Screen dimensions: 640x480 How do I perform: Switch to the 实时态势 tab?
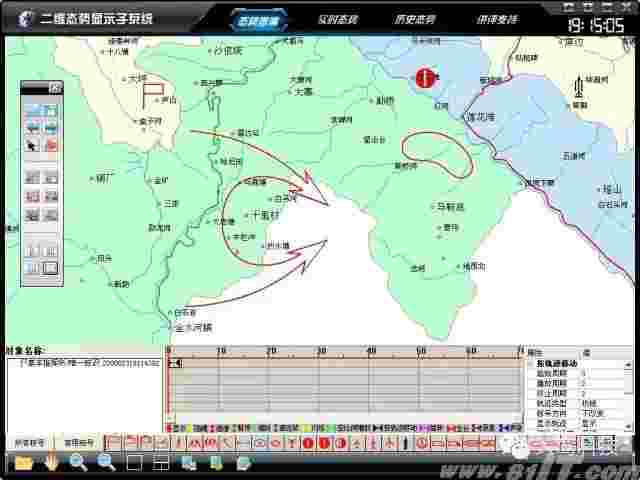pyautogui.click(x=339, y=20)
